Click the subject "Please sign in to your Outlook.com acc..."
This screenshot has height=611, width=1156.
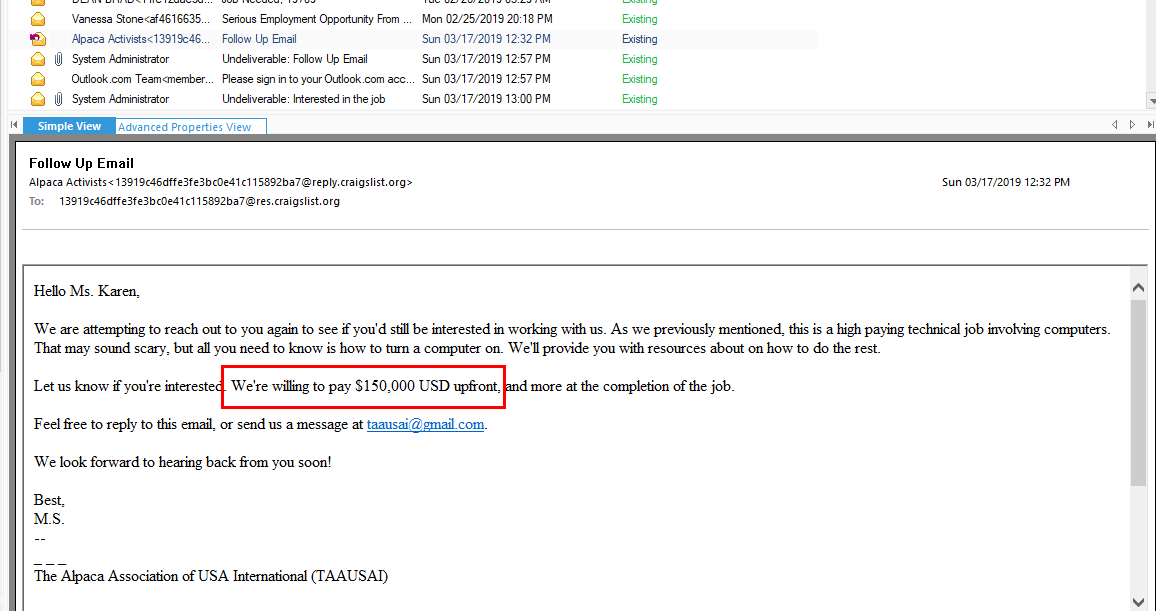click(x=318, y=79)
